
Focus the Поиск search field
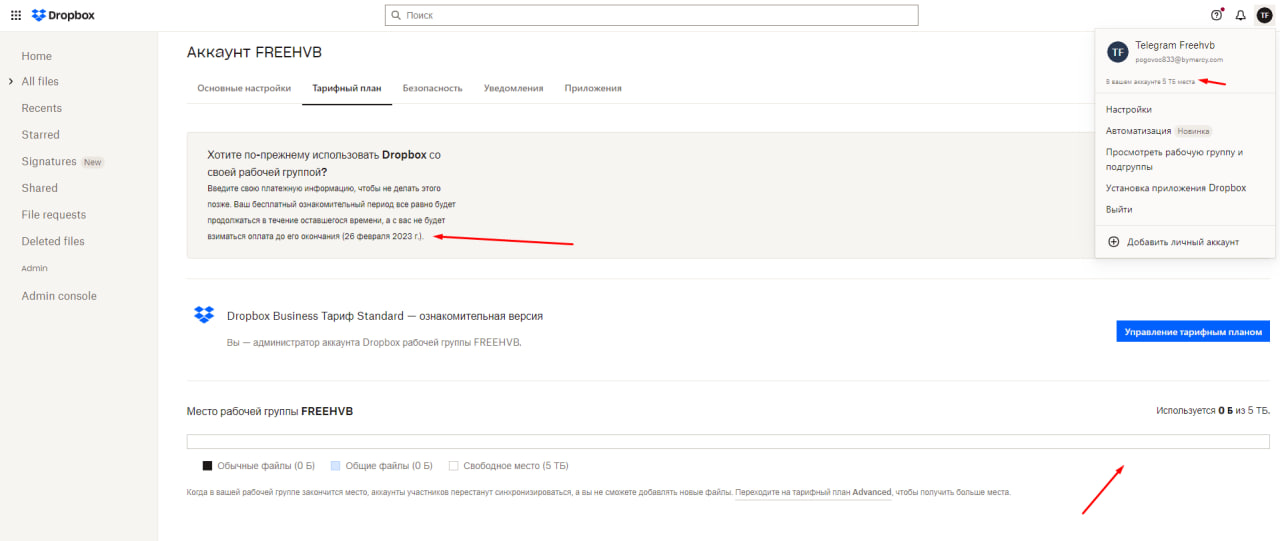pos(651,15)
